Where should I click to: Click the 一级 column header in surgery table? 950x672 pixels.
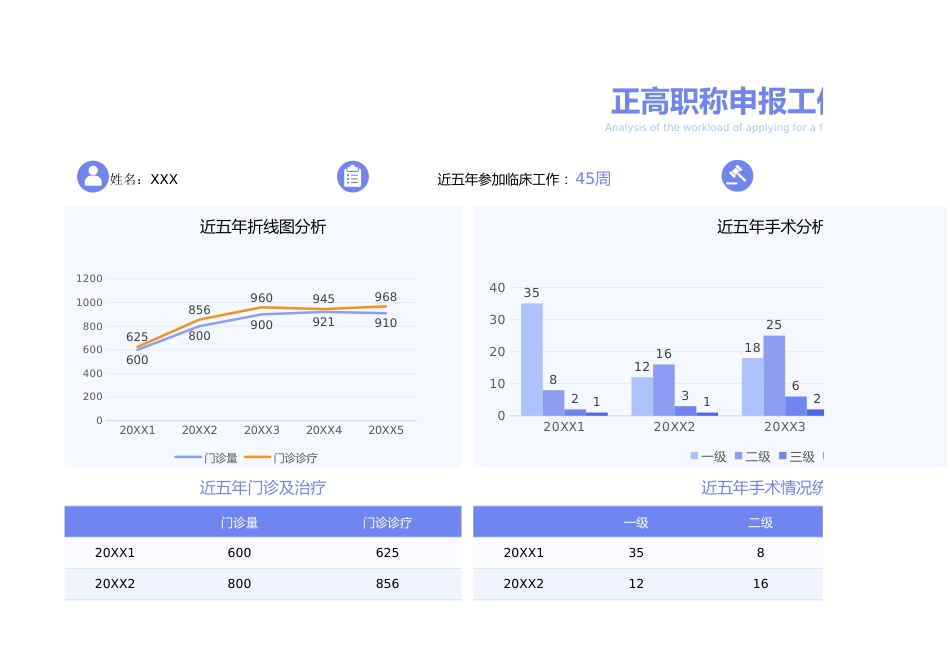point(636,522)
